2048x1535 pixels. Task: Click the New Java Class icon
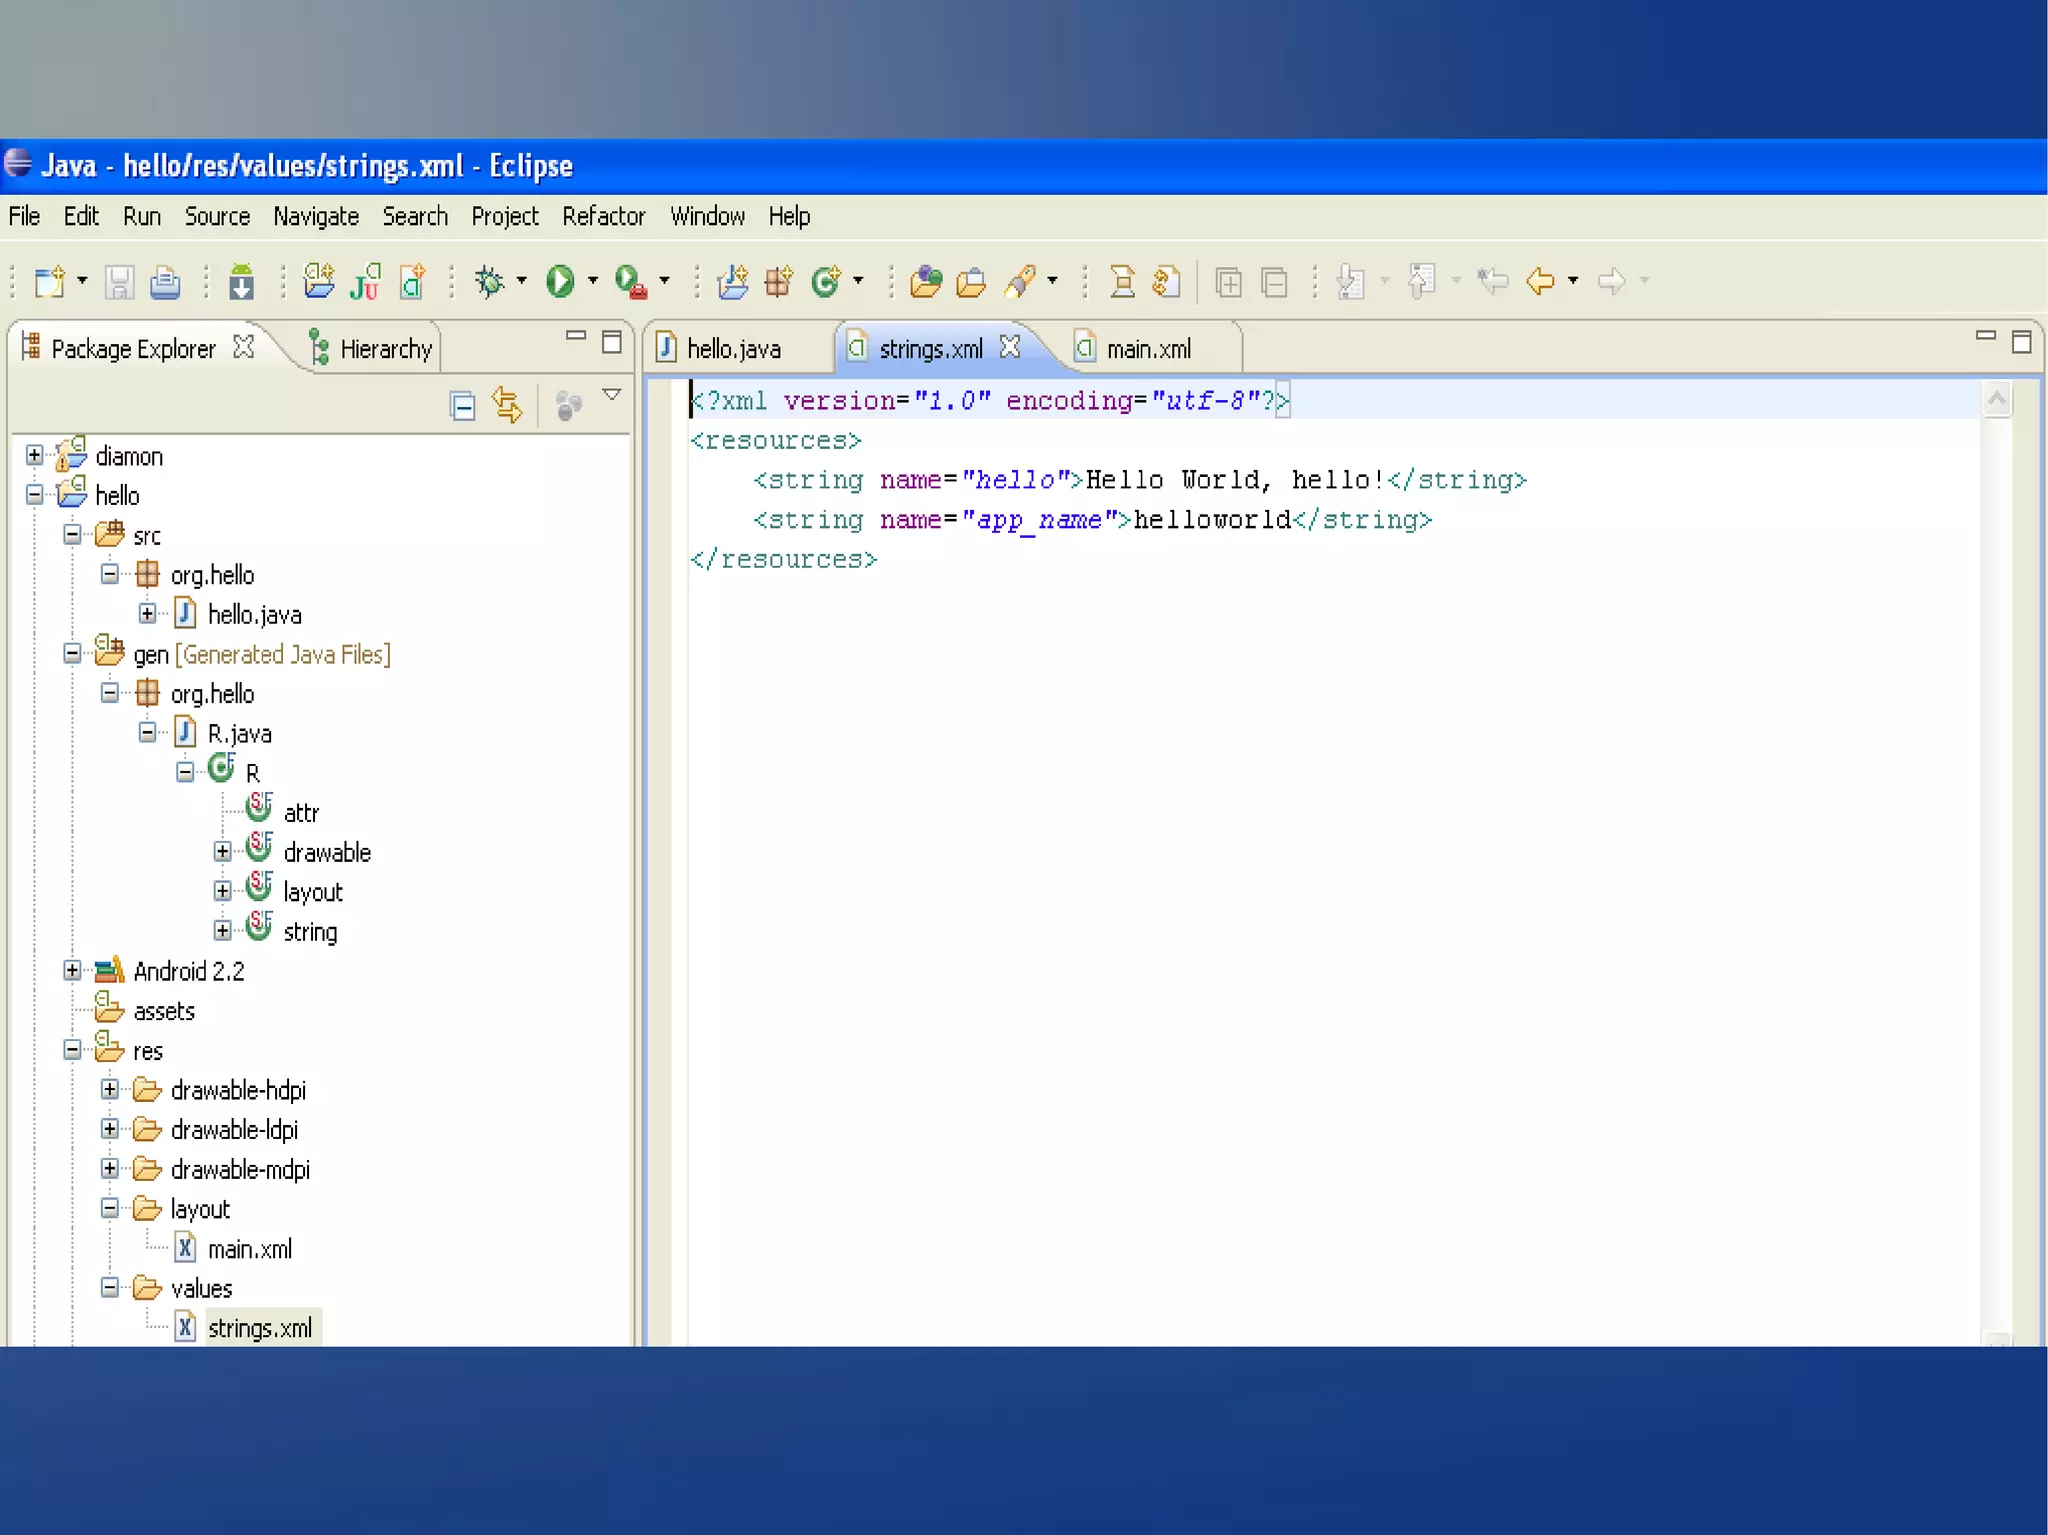pos(826,282)
